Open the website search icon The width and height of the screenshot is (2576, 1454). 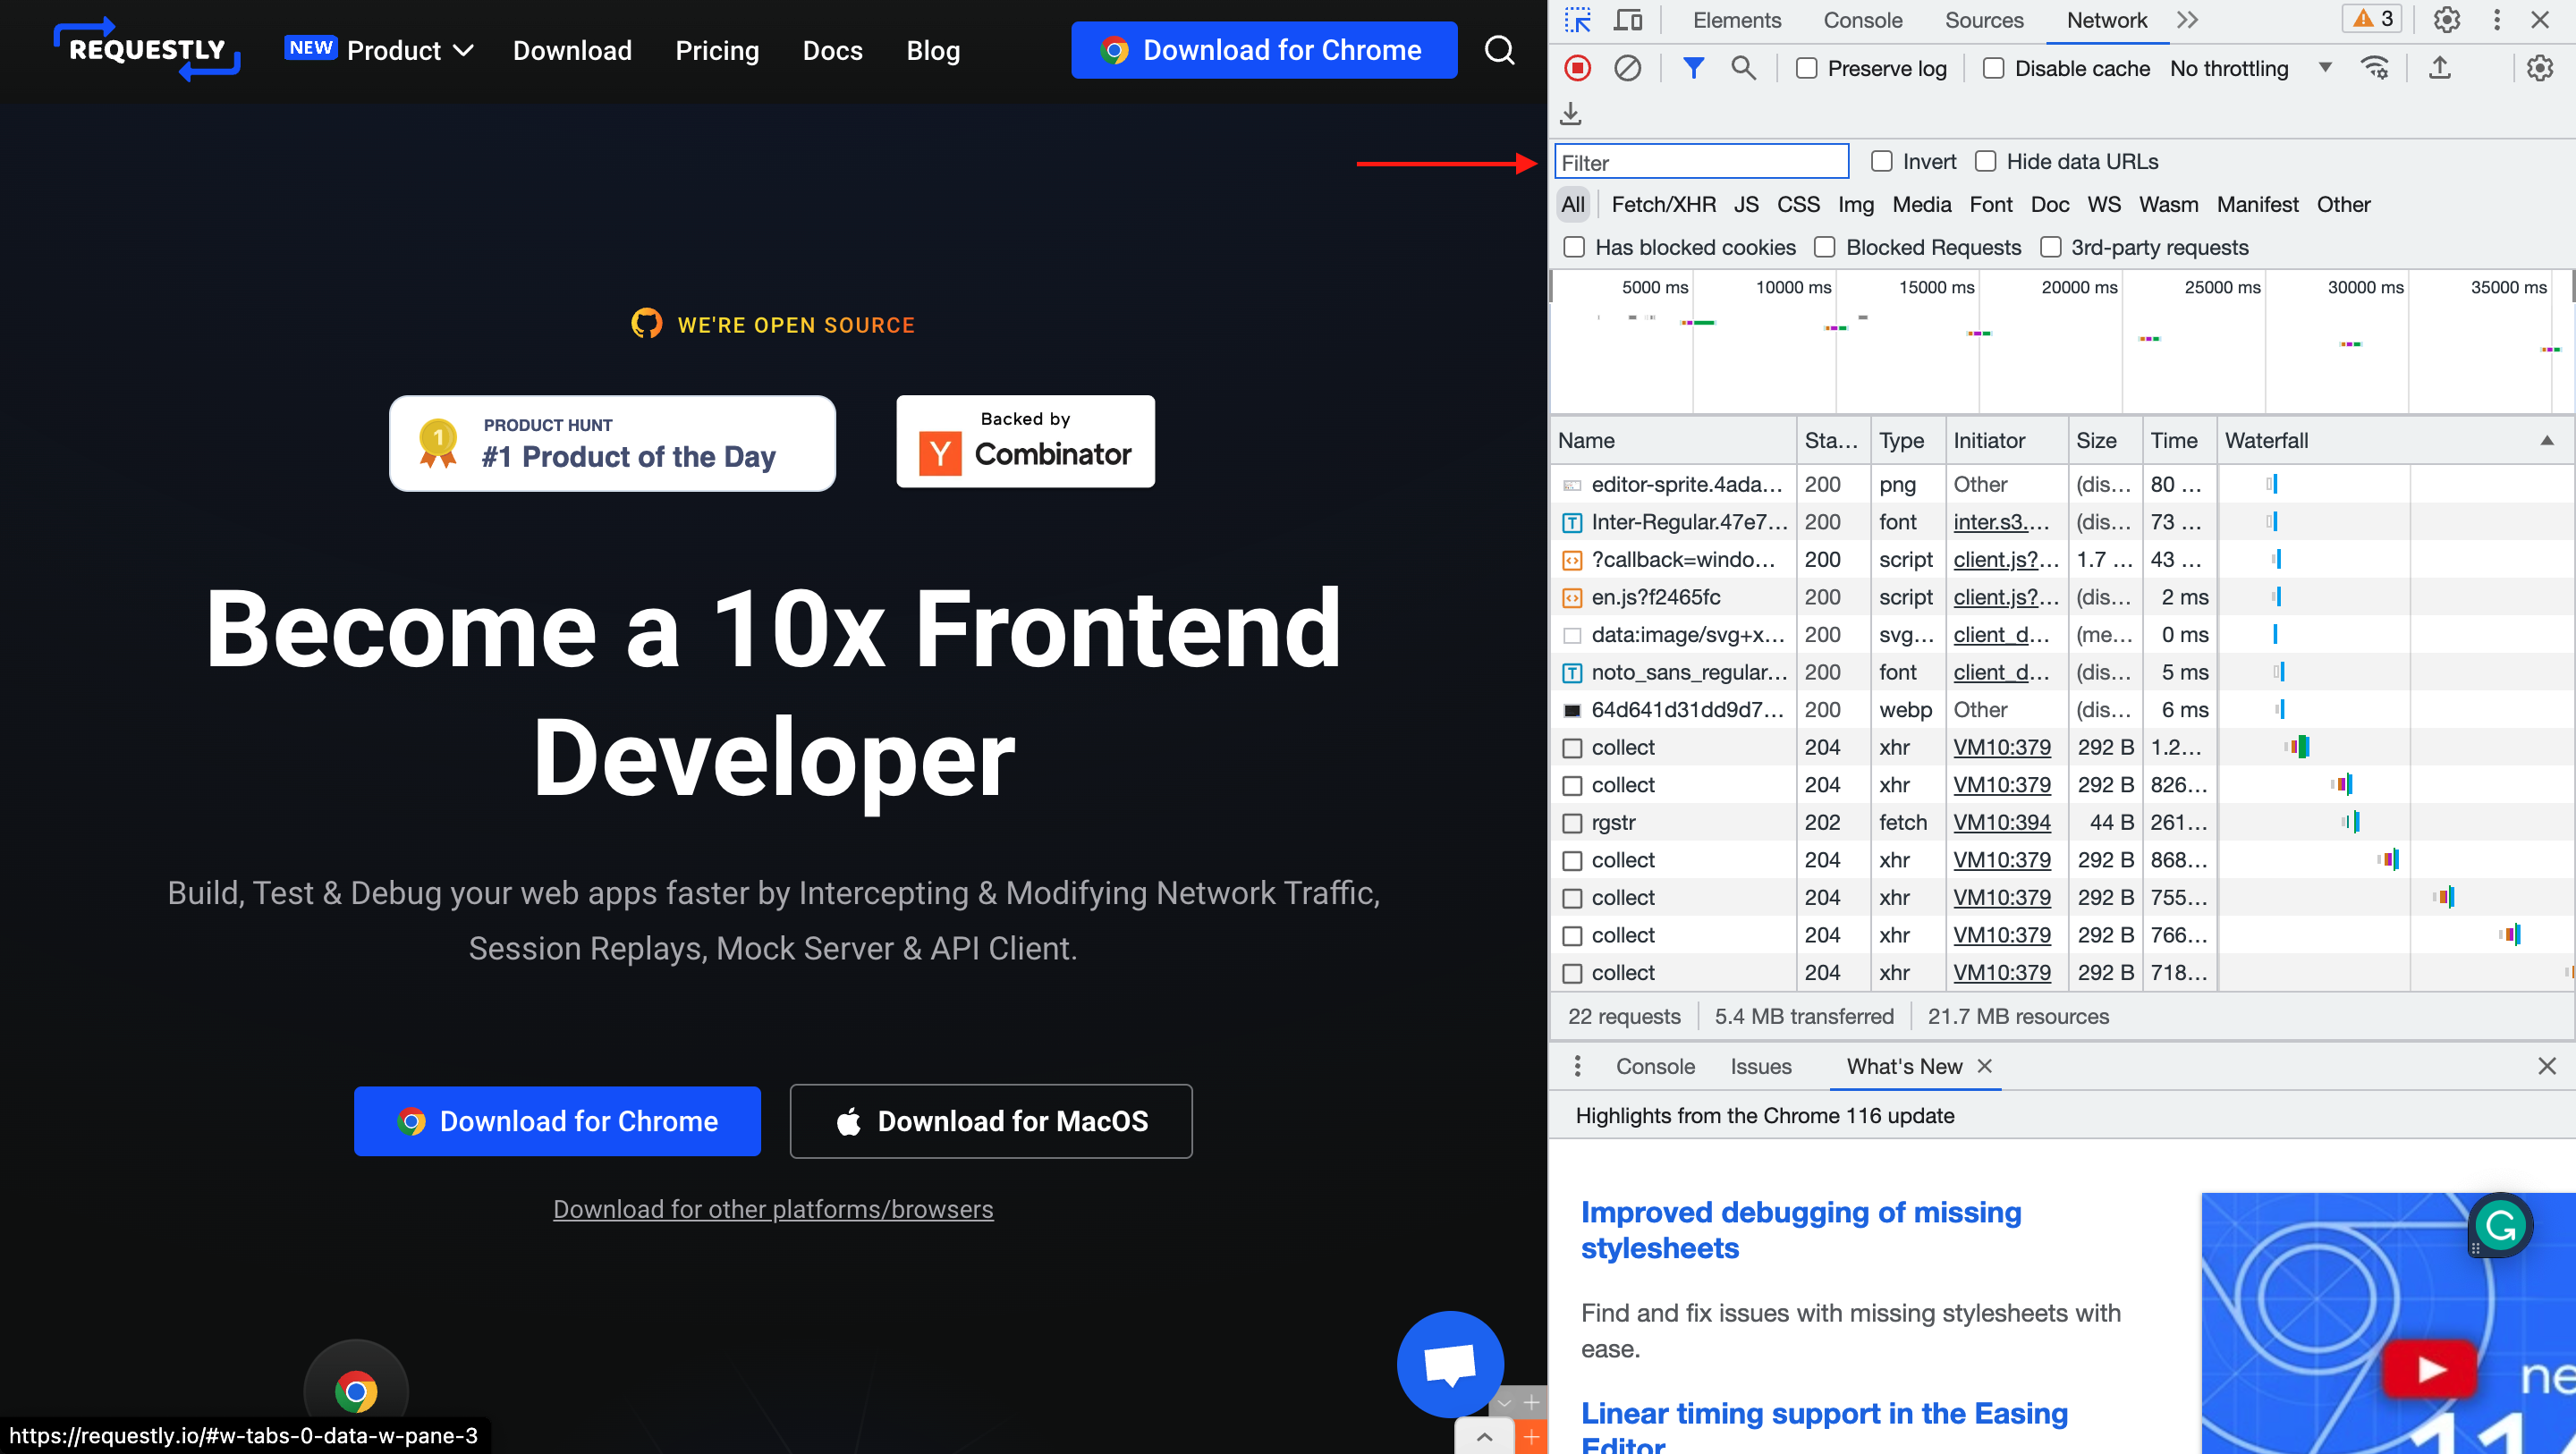point(1500,50)
